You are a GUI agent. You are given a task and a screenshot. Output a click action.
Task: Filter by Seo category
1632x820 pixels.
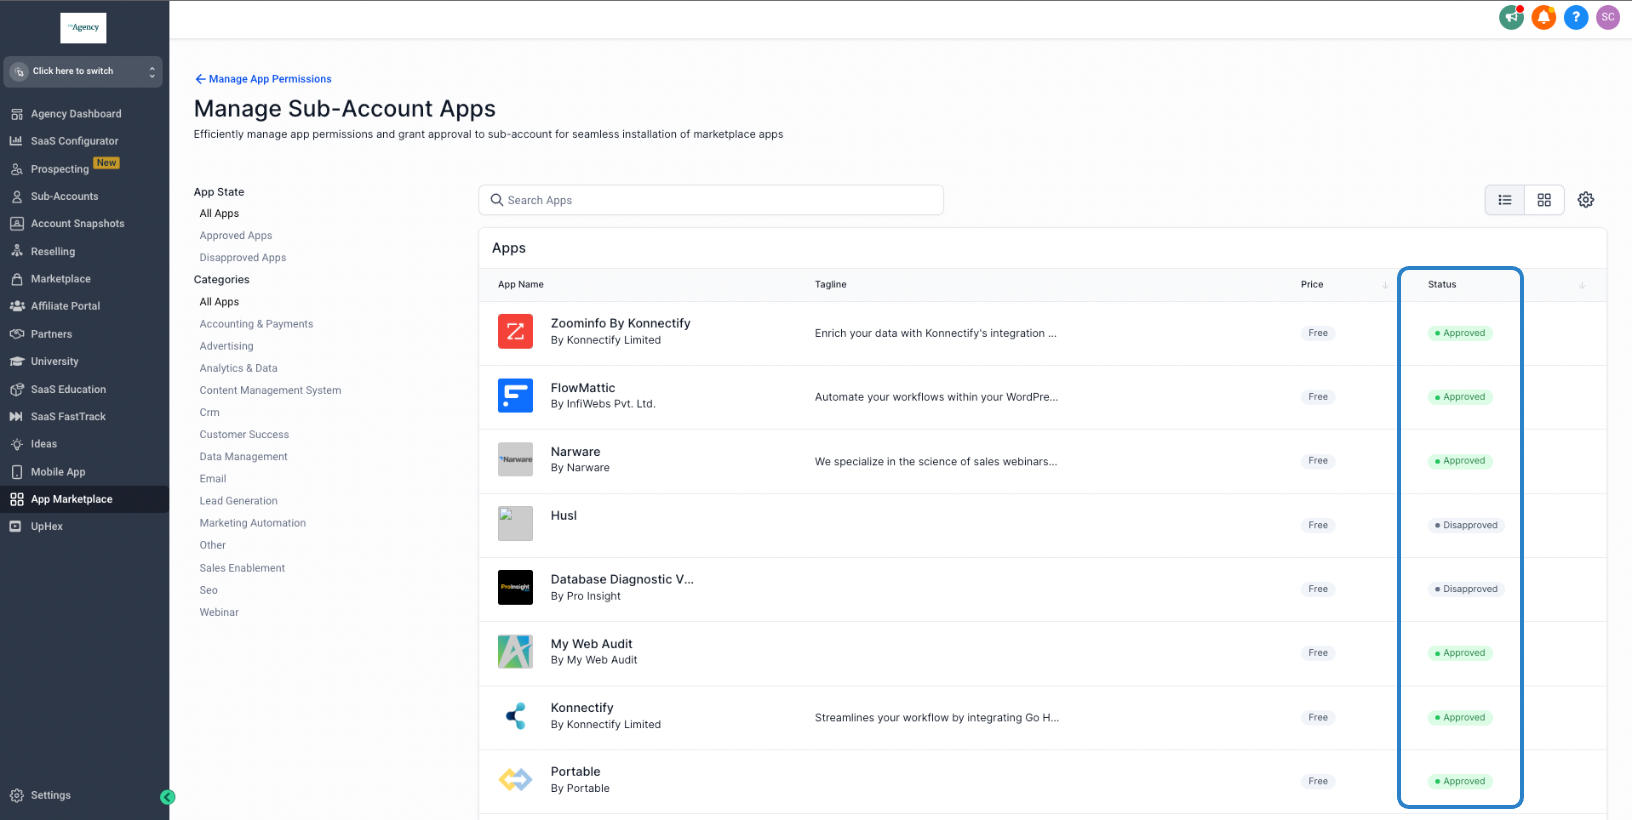(208, 590)
